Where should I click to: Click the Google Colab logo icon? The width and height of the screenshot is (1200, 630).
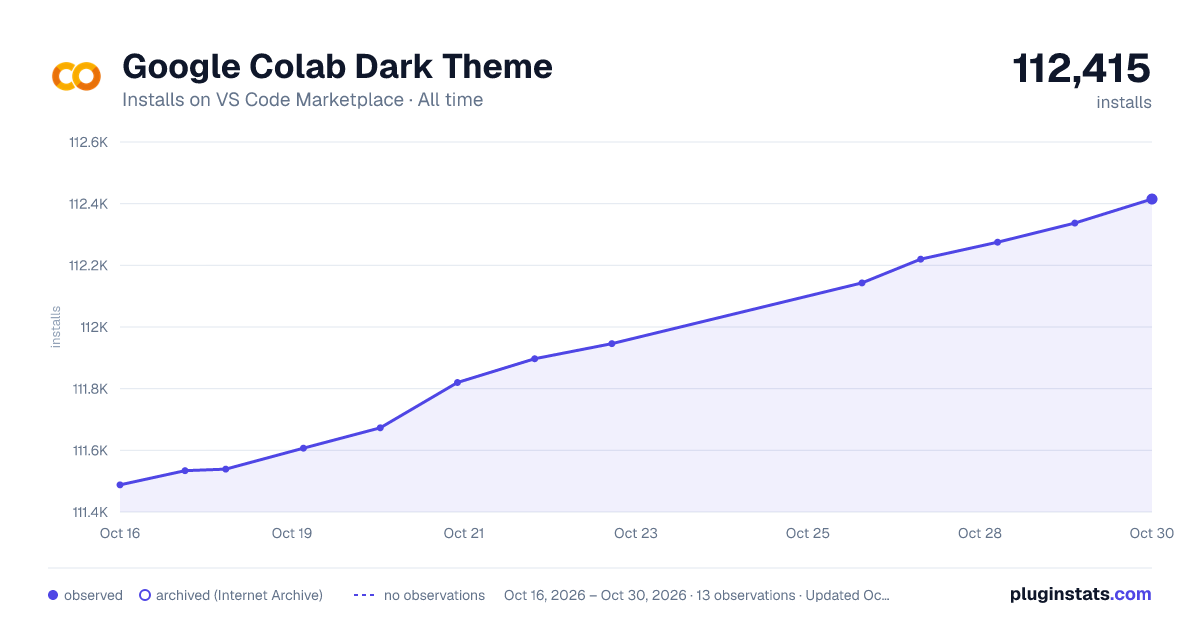pyautogui.click(x=76, y=76)
